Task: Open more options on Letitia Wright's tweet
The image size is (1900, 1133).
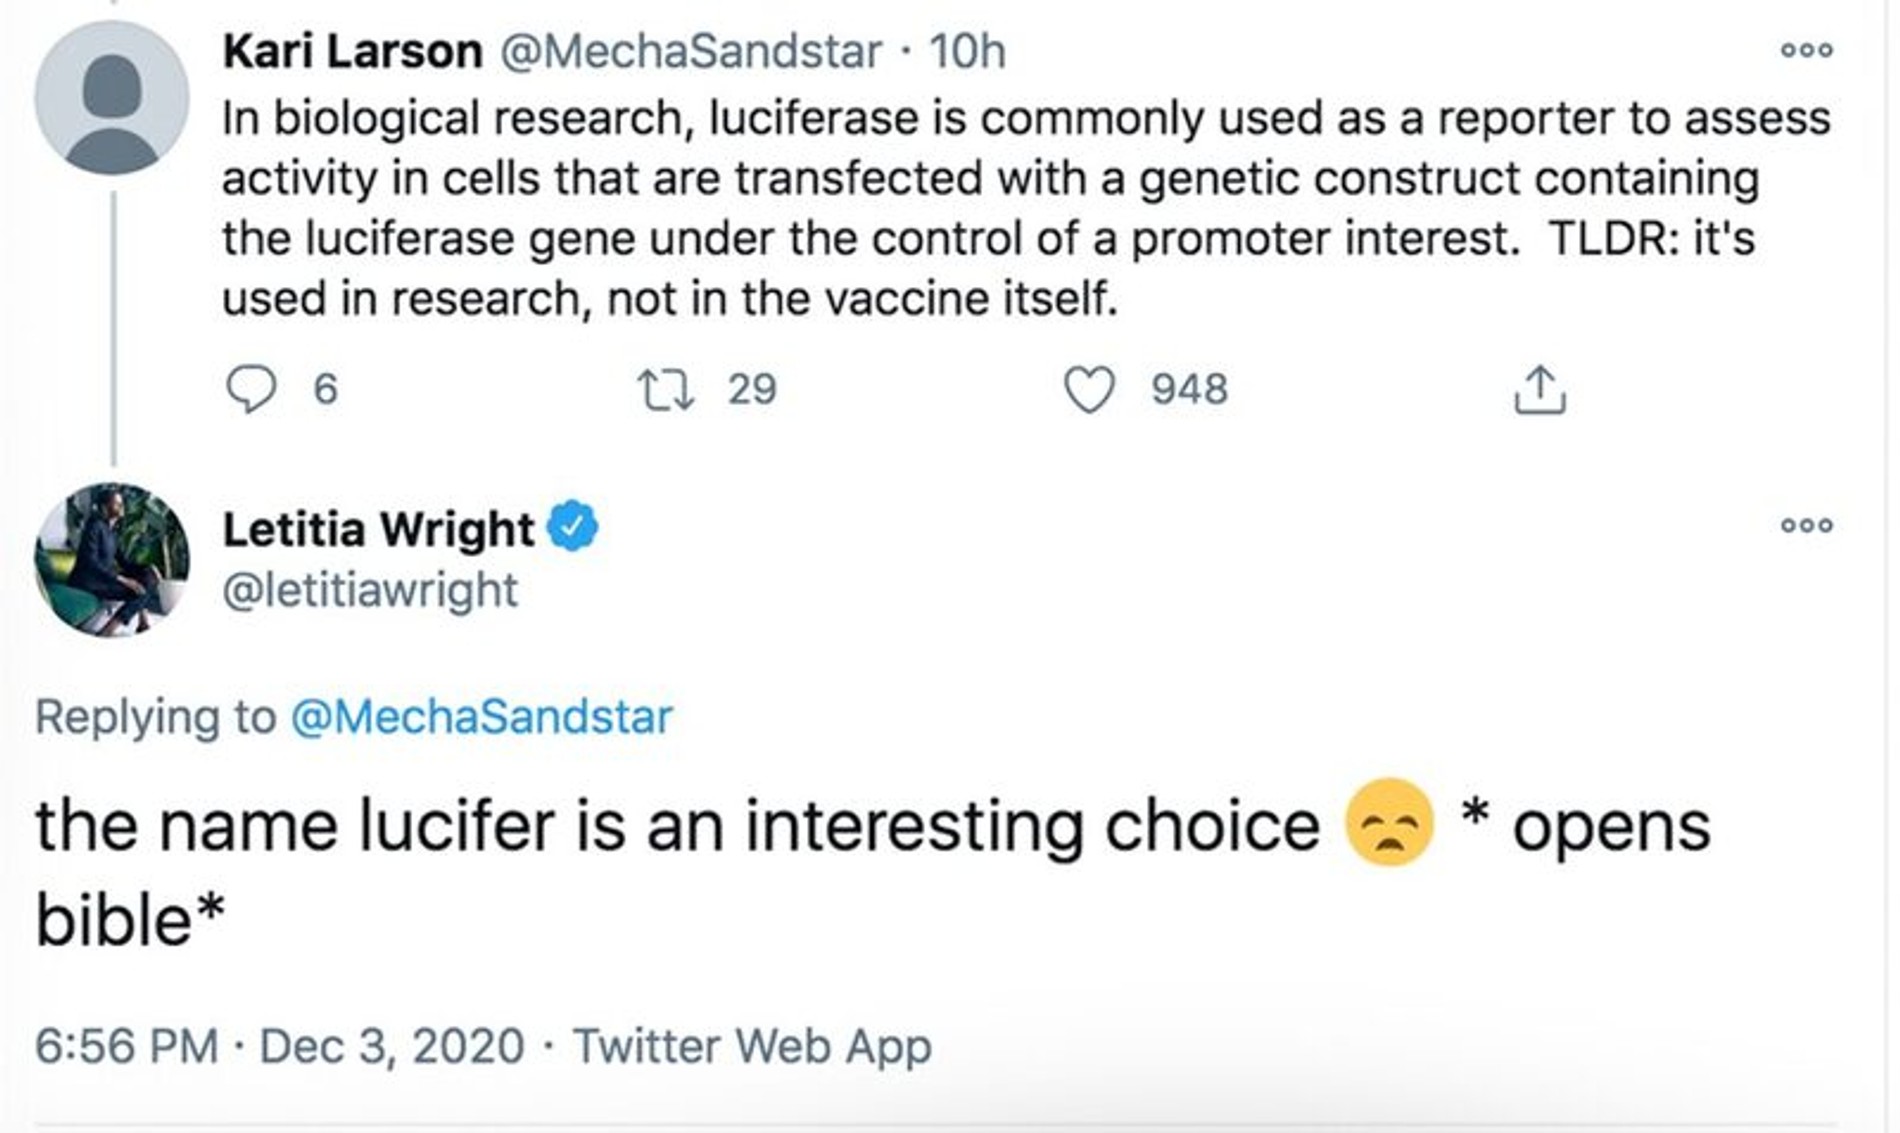Action: [1806, 526]
